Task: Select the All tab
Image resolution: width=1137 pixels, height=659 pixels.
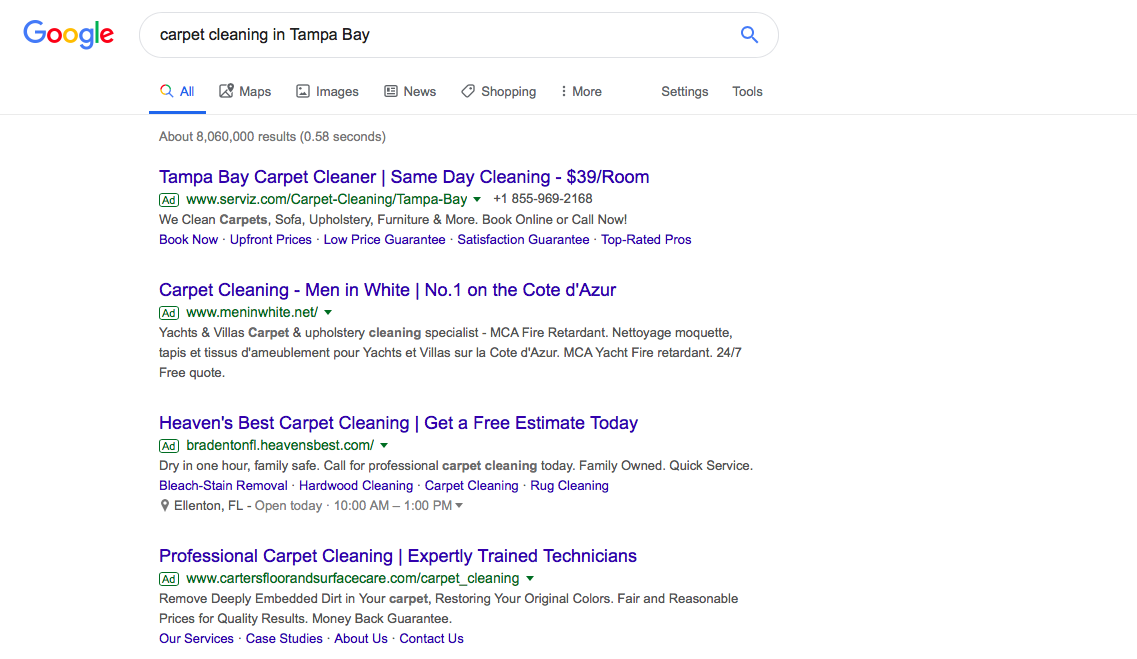Action: click(x=177, y=91)
